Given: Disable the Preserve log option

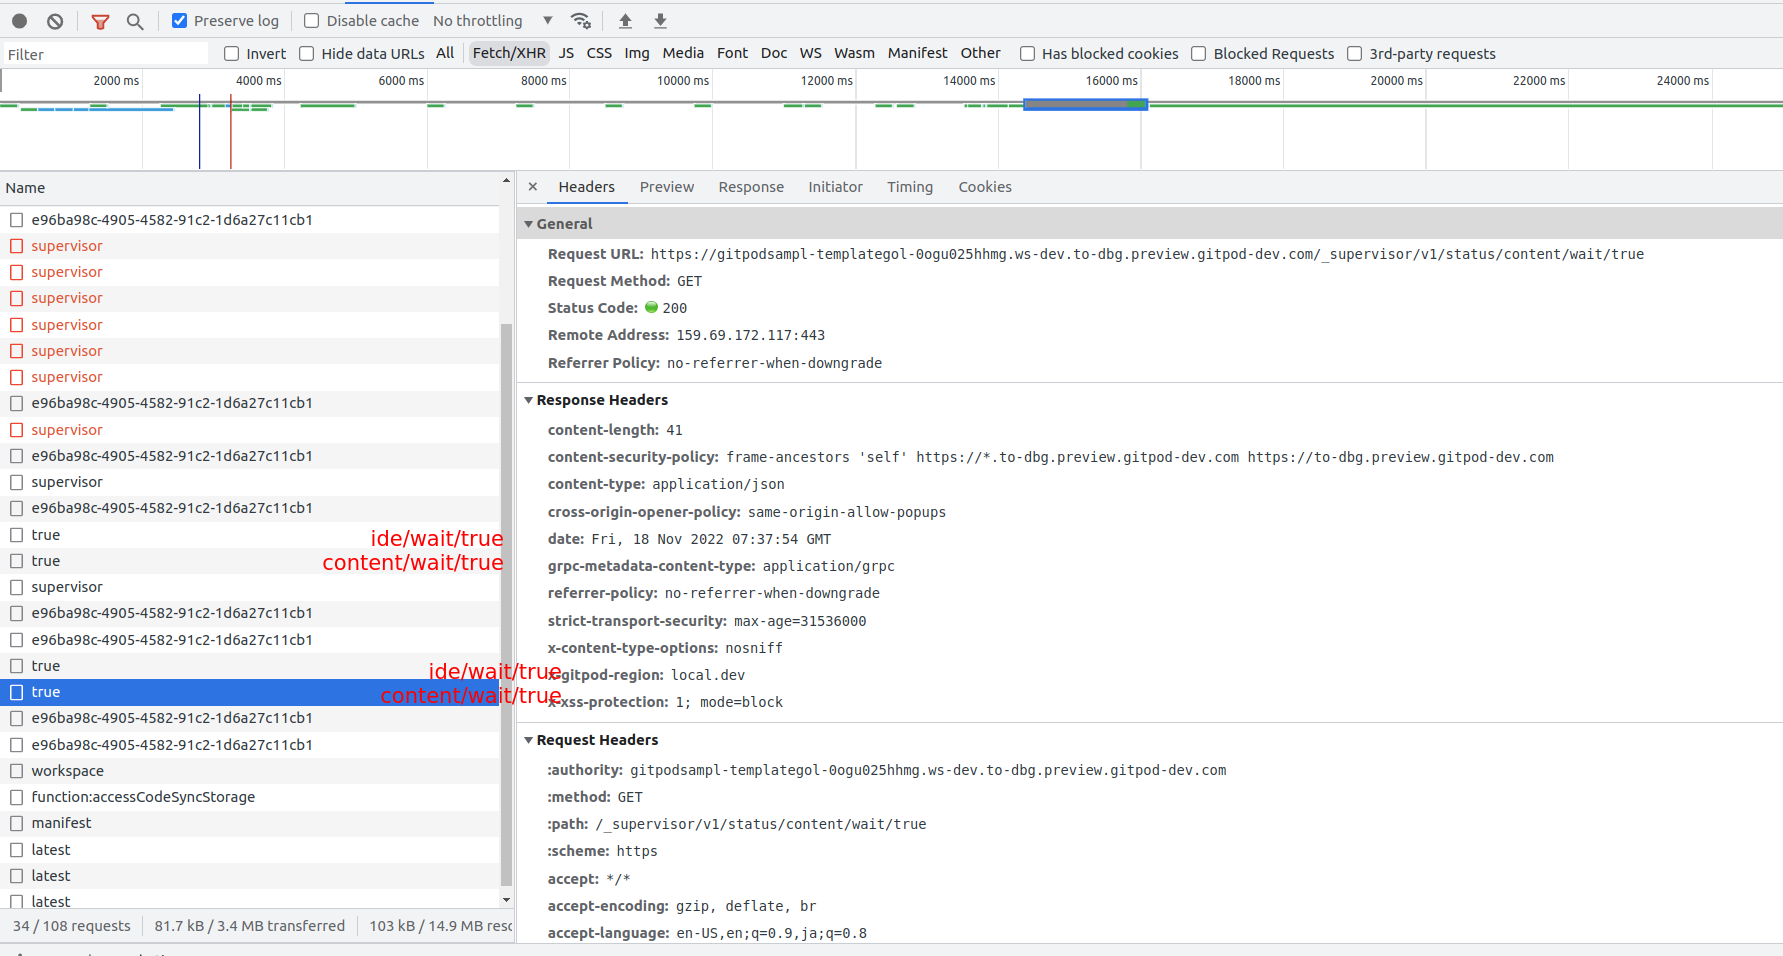Looking at the screenshot, I should (x=180, y=19).
